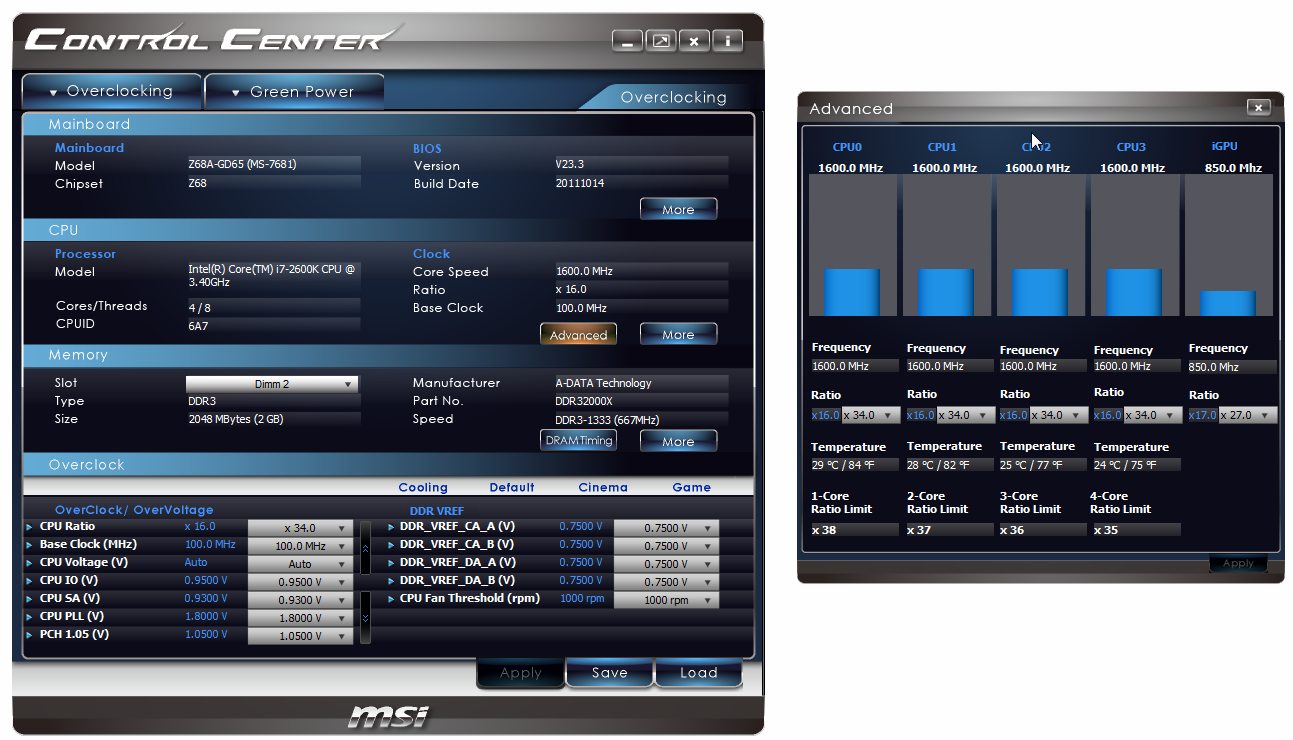Click the Advanced button in CPU section
The image size is (1293, 740).
tap(578, 334)
